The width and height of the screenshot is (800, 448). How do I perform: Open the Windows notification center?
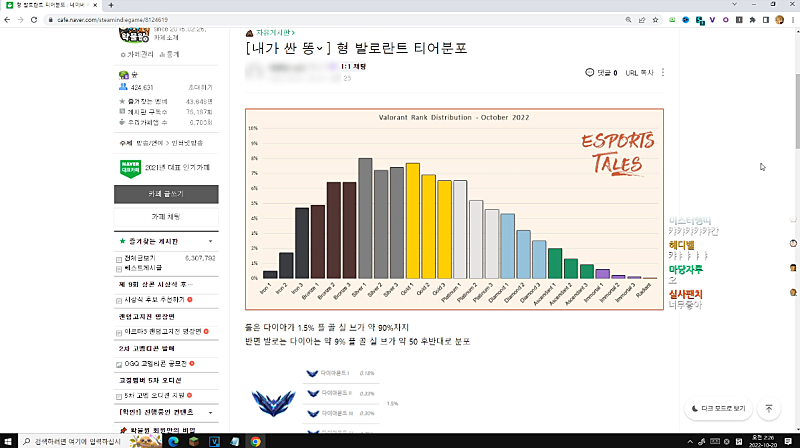788,441
